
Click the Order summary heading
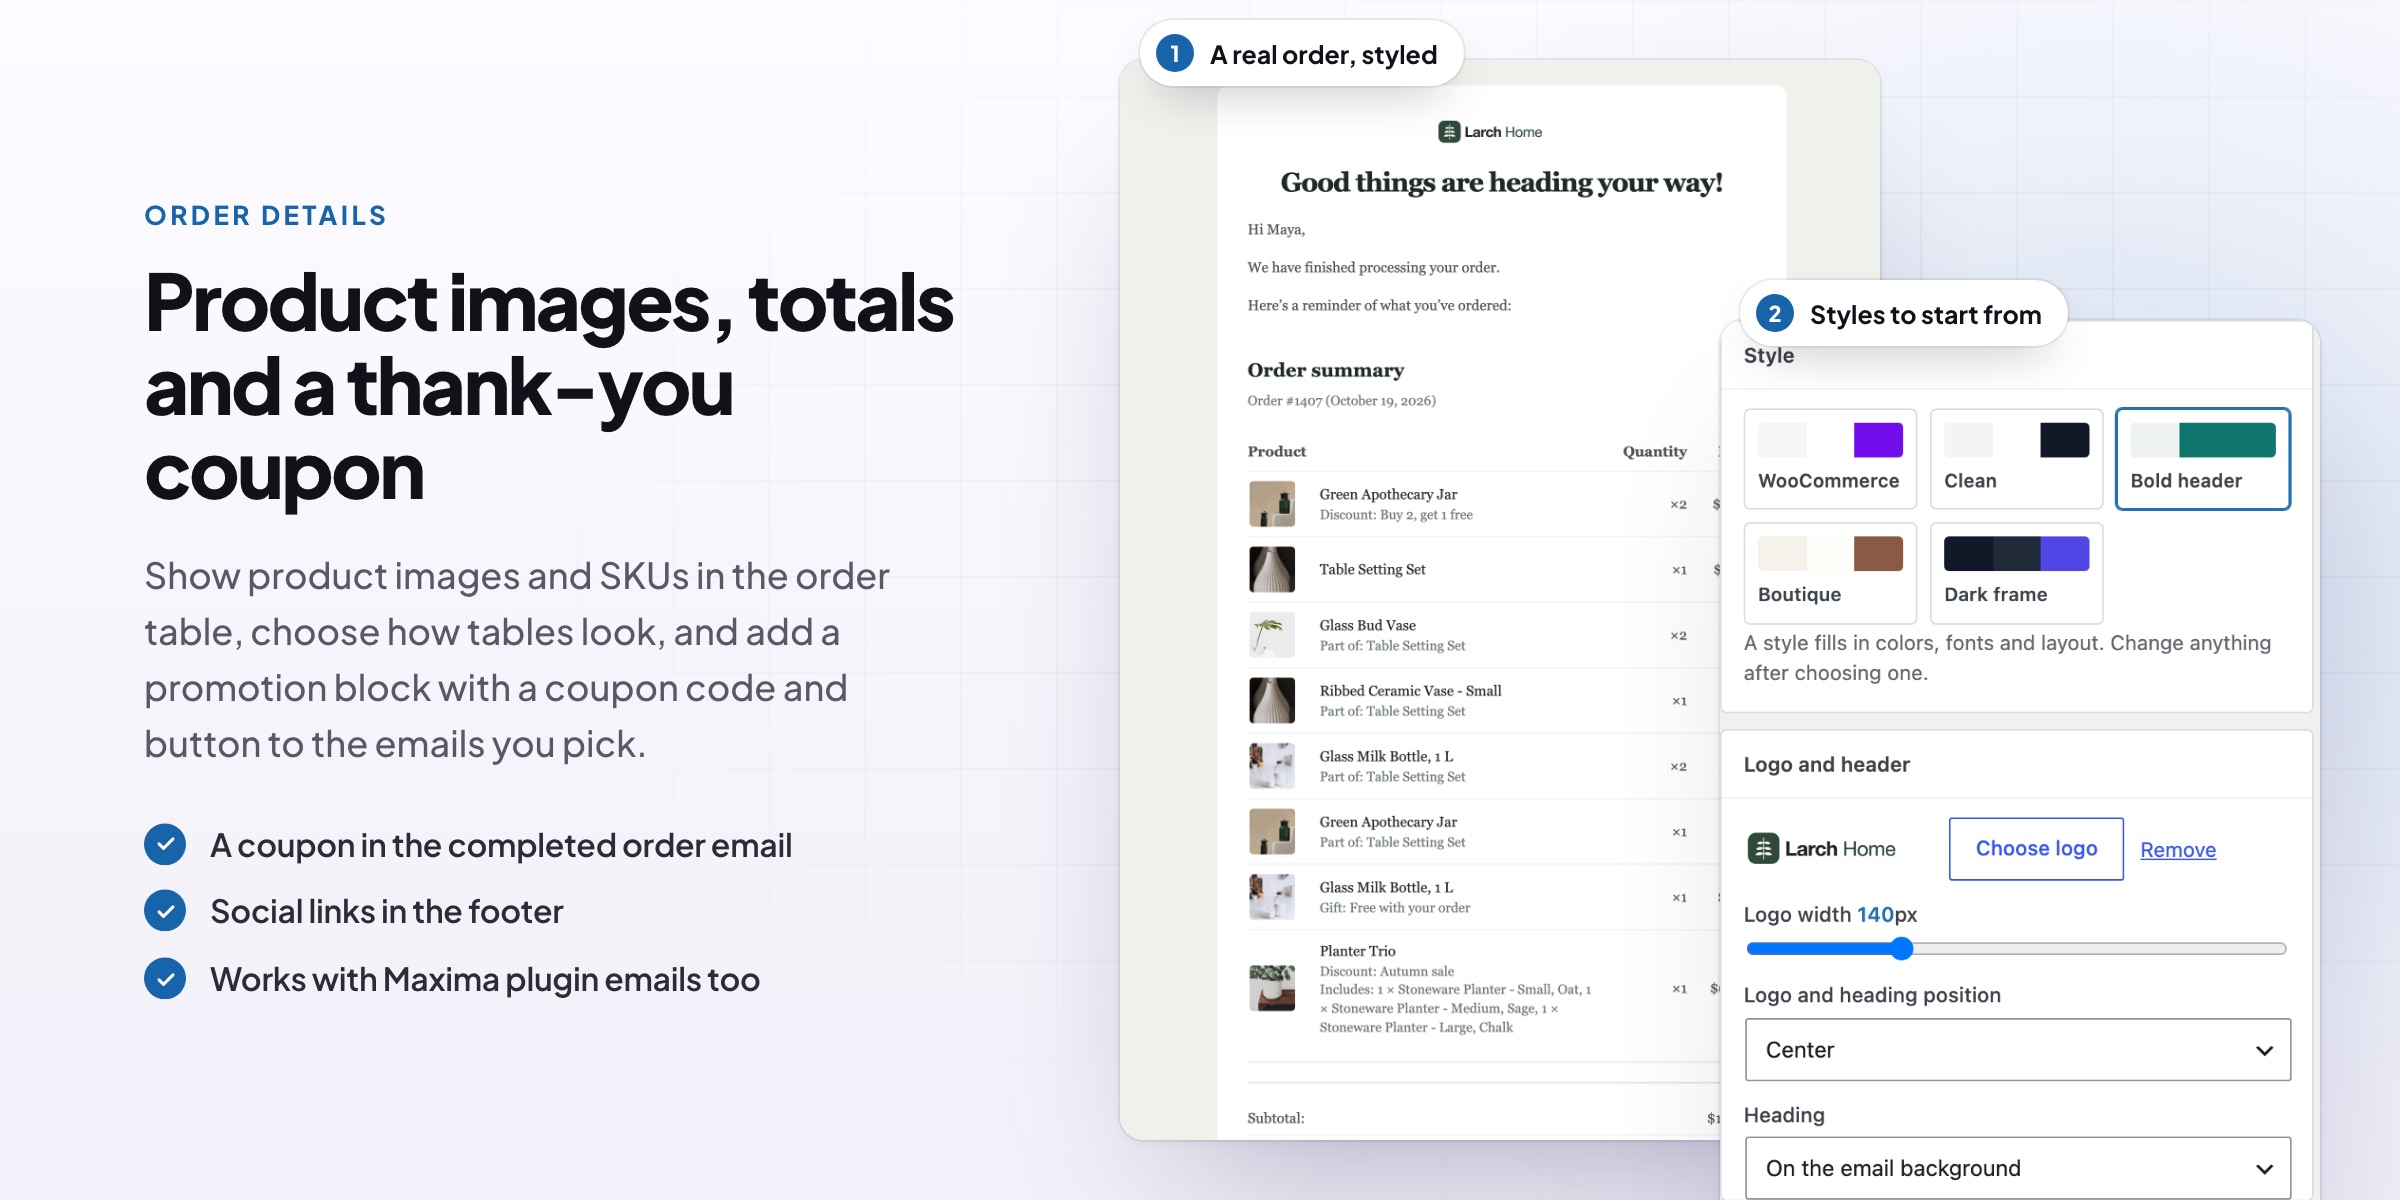1325,370
